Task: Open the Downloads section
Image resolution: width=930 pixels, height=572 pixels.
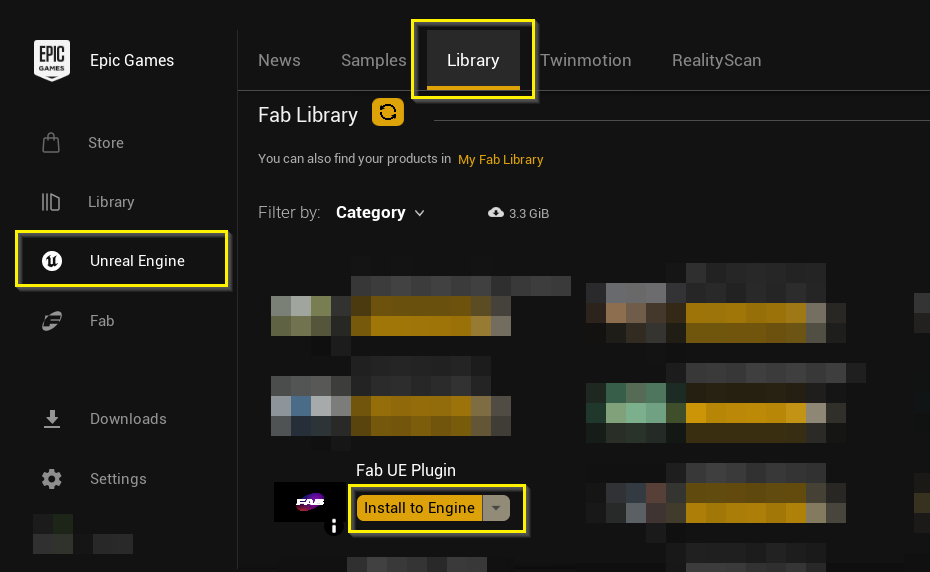Action: (51, 419)
